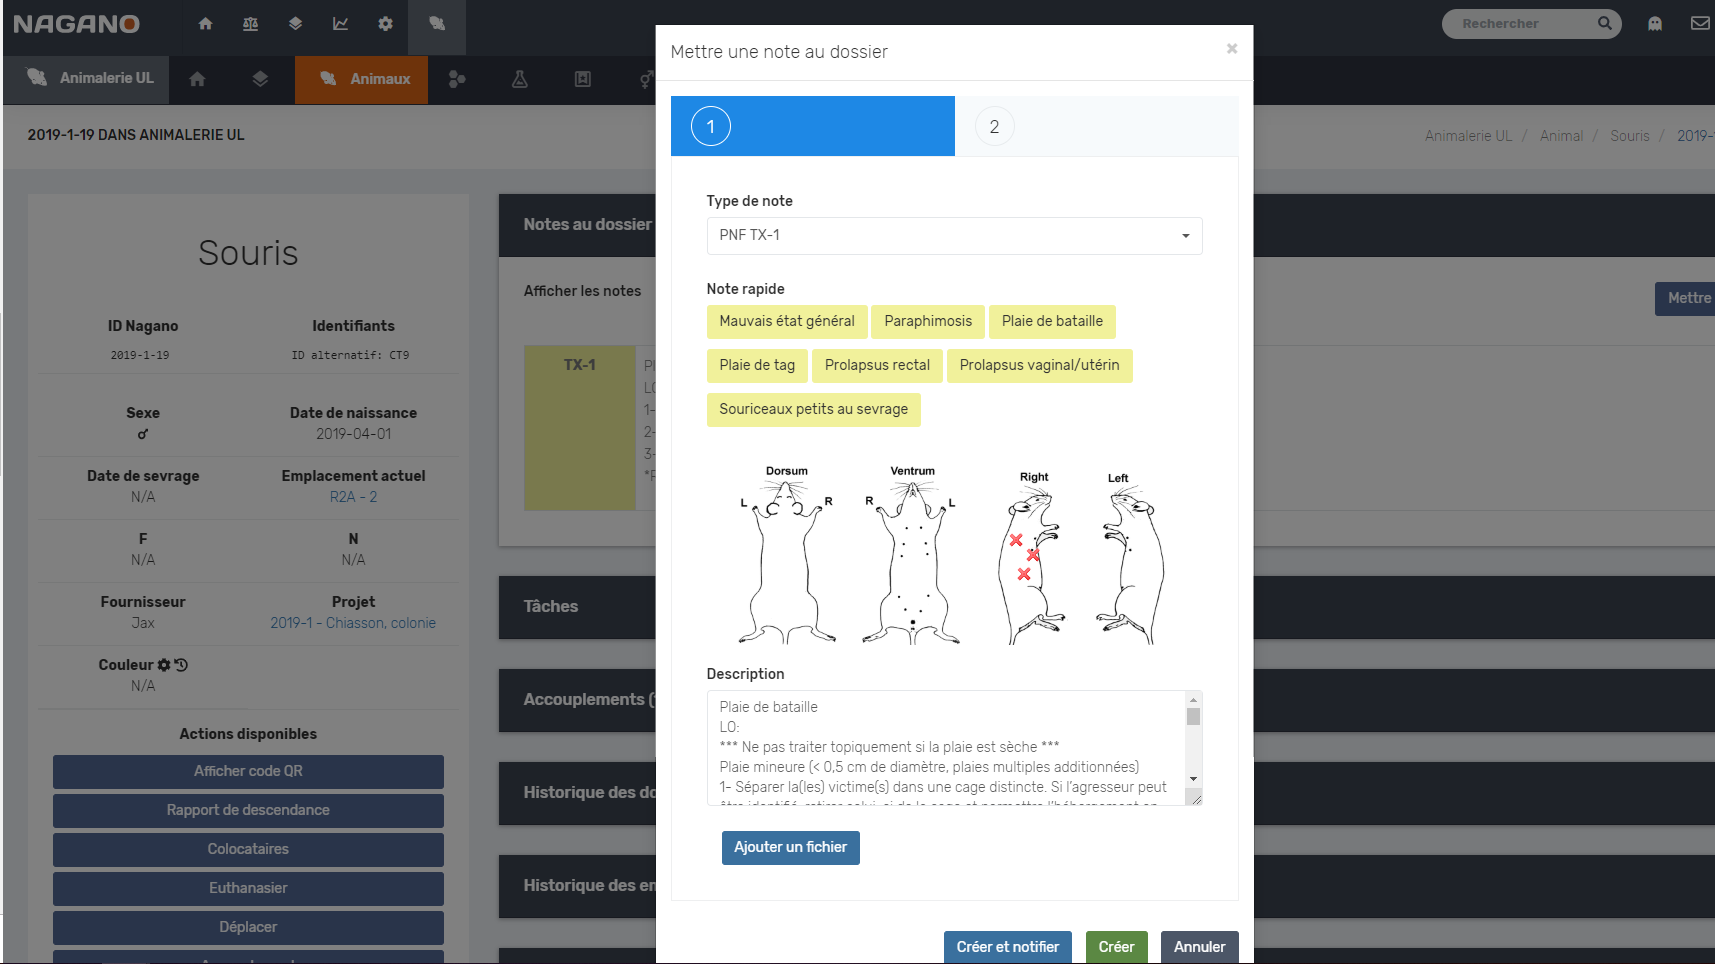Open the Type de note dropdown
1715x964 pixels.
point(954,236)
